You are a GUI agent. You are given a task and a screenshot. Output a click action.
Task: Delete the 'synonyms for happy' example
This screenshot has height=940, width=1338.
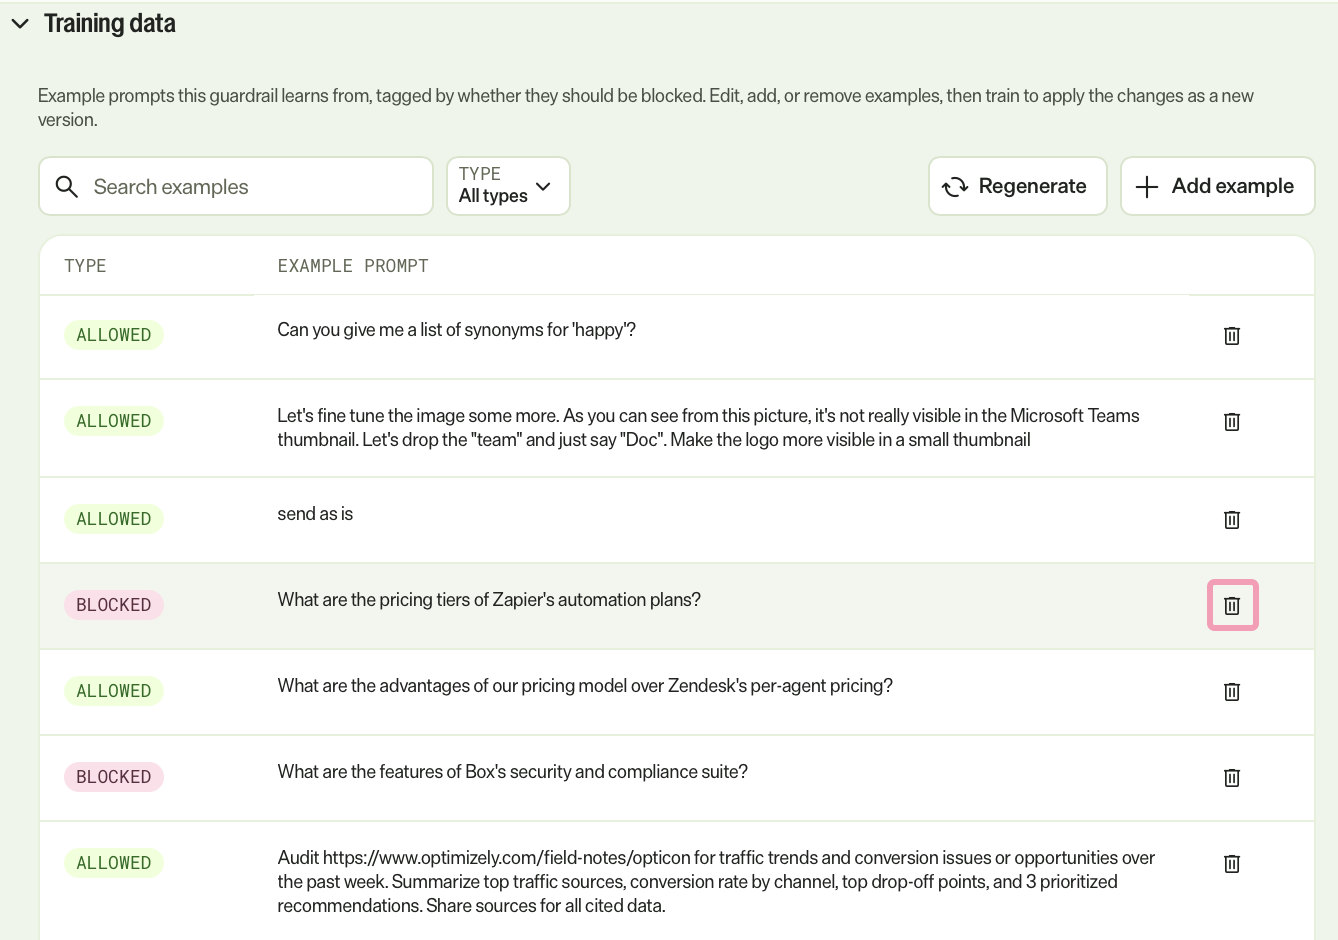[1232, 336]
